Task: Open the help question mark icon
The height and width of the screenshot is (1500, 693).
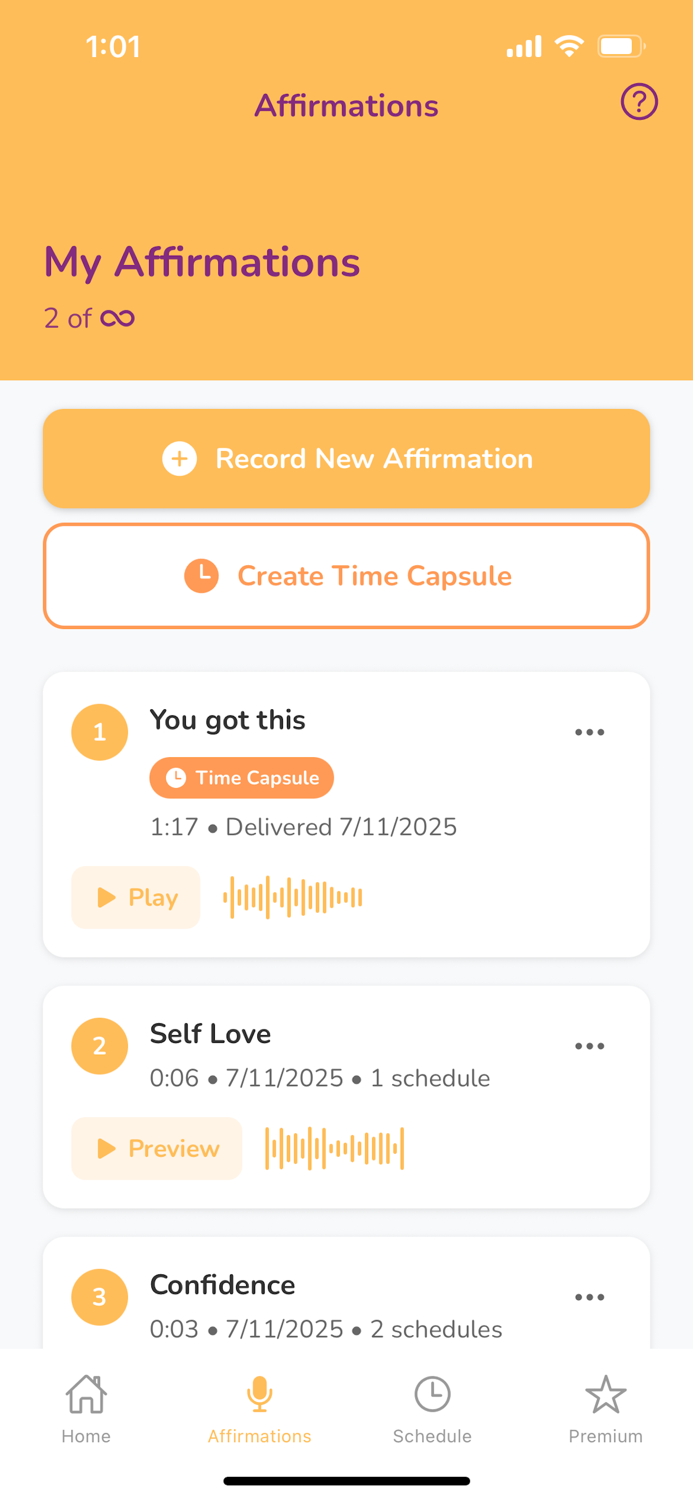Action: 639,102
